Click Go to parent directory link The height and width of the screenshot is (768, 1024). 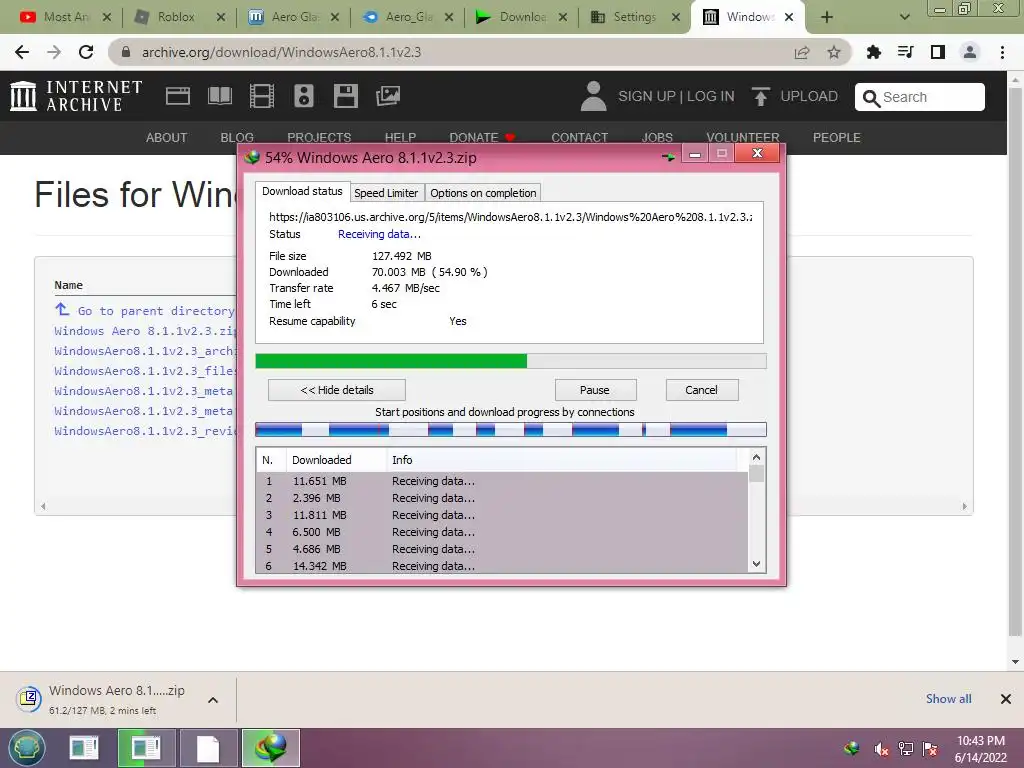(155, 311)
